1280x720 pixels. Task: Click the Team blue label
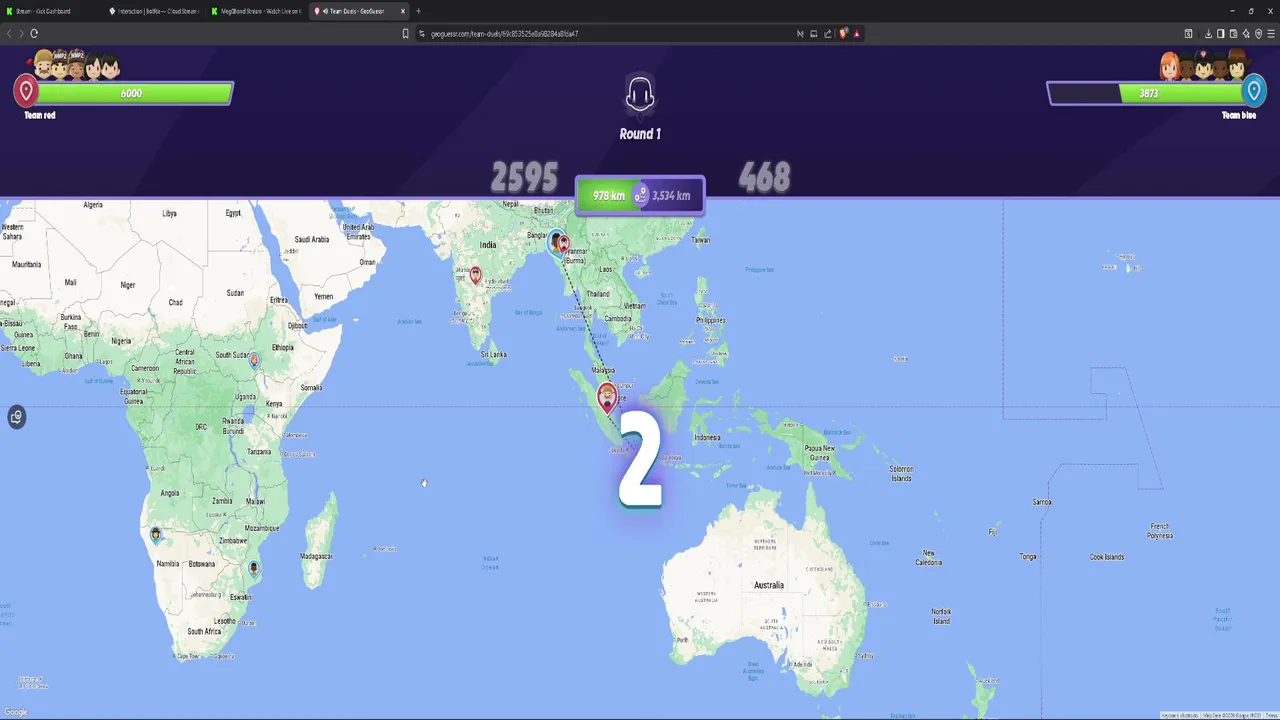point(1239,115)
